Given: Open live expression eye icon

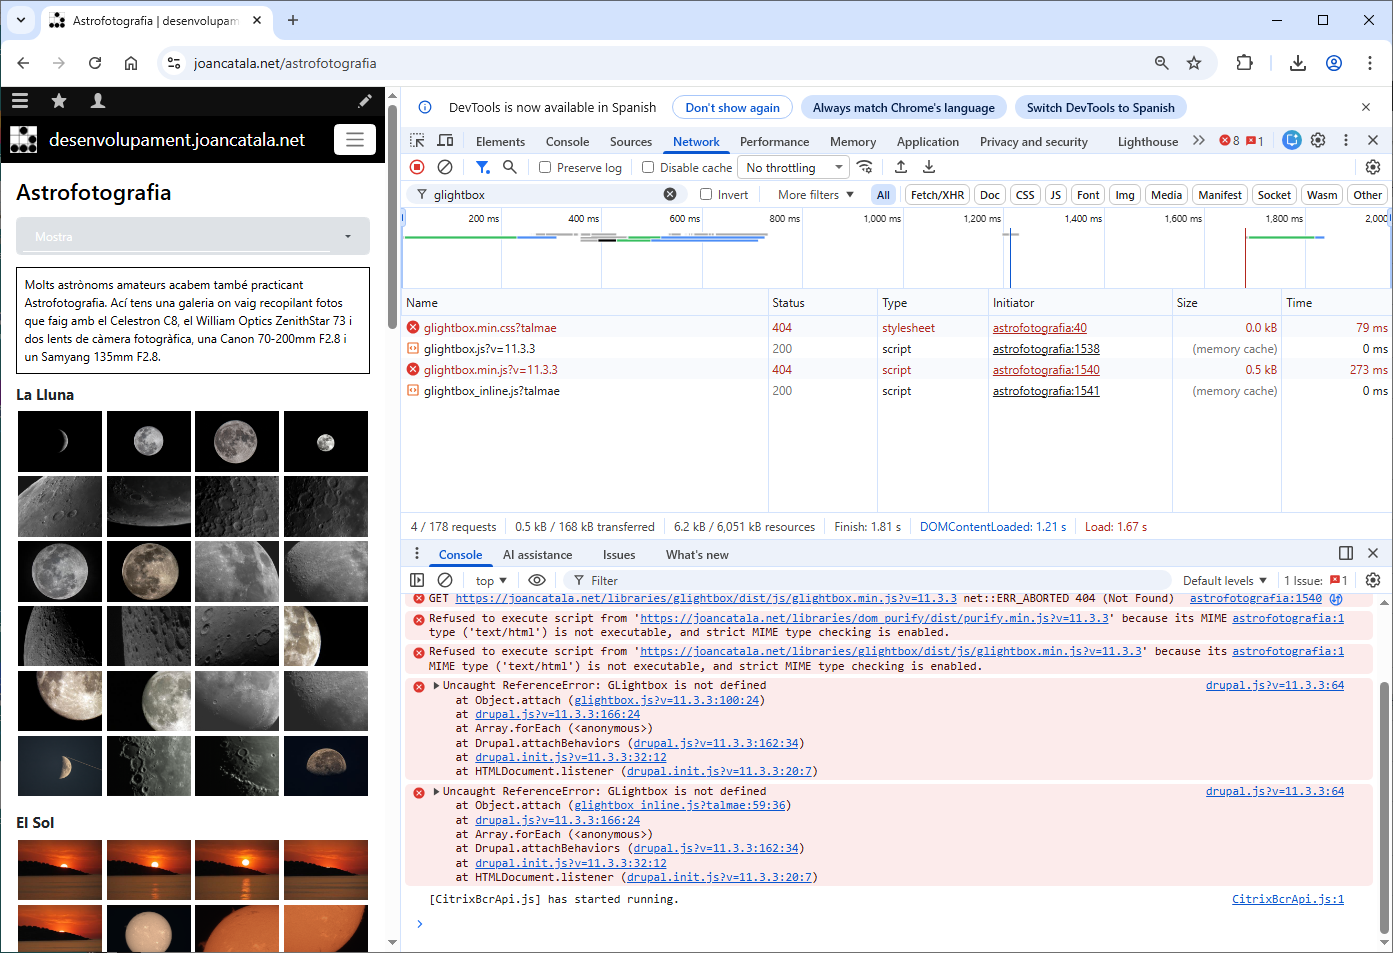Looking at the screenshot, I should pos(537,580).
